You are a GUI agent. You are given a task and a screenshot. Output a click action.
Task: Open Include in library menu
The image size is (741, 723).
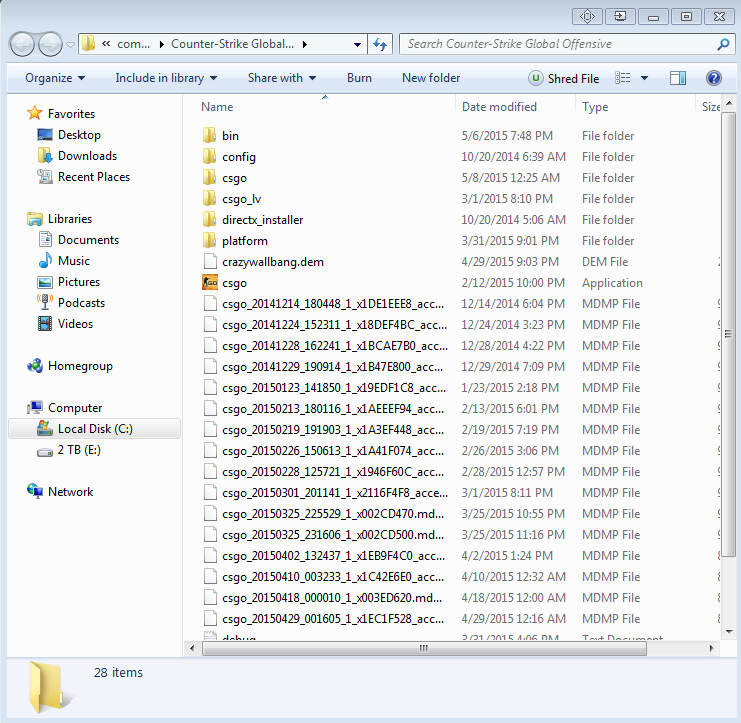tap(166, 78)
